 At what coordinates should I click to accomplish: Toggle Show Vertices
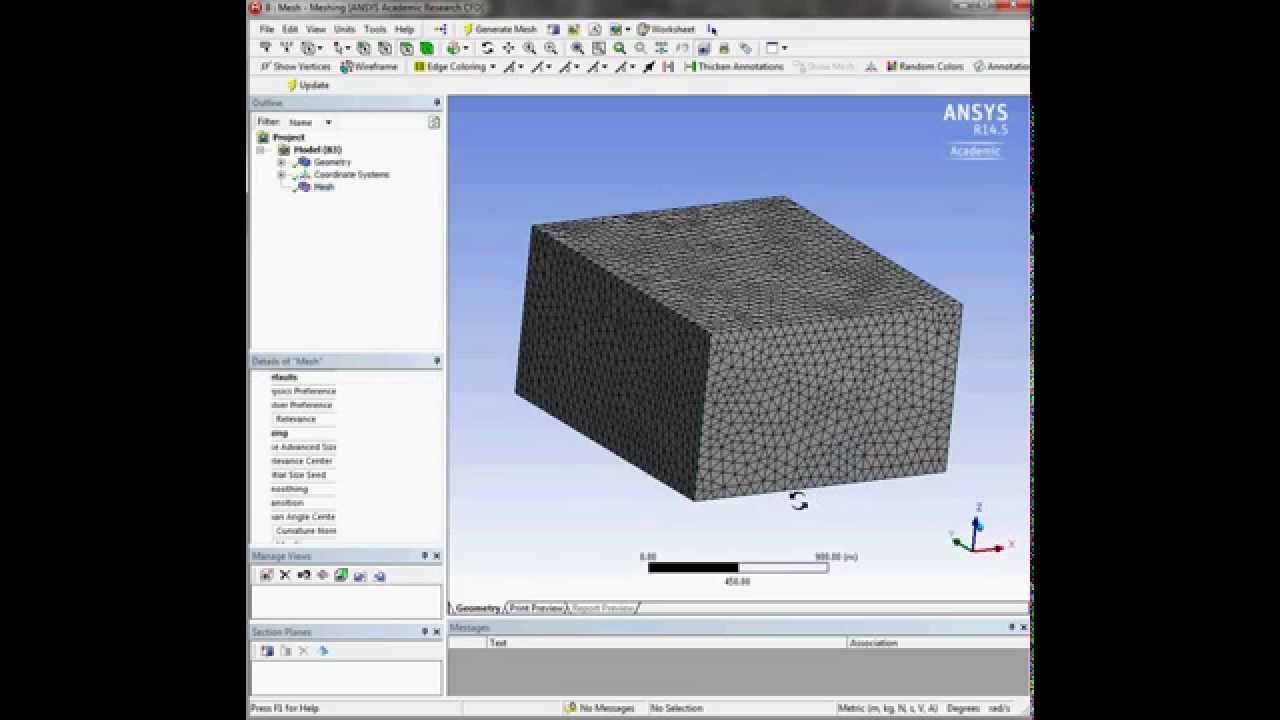coord(295,67)
